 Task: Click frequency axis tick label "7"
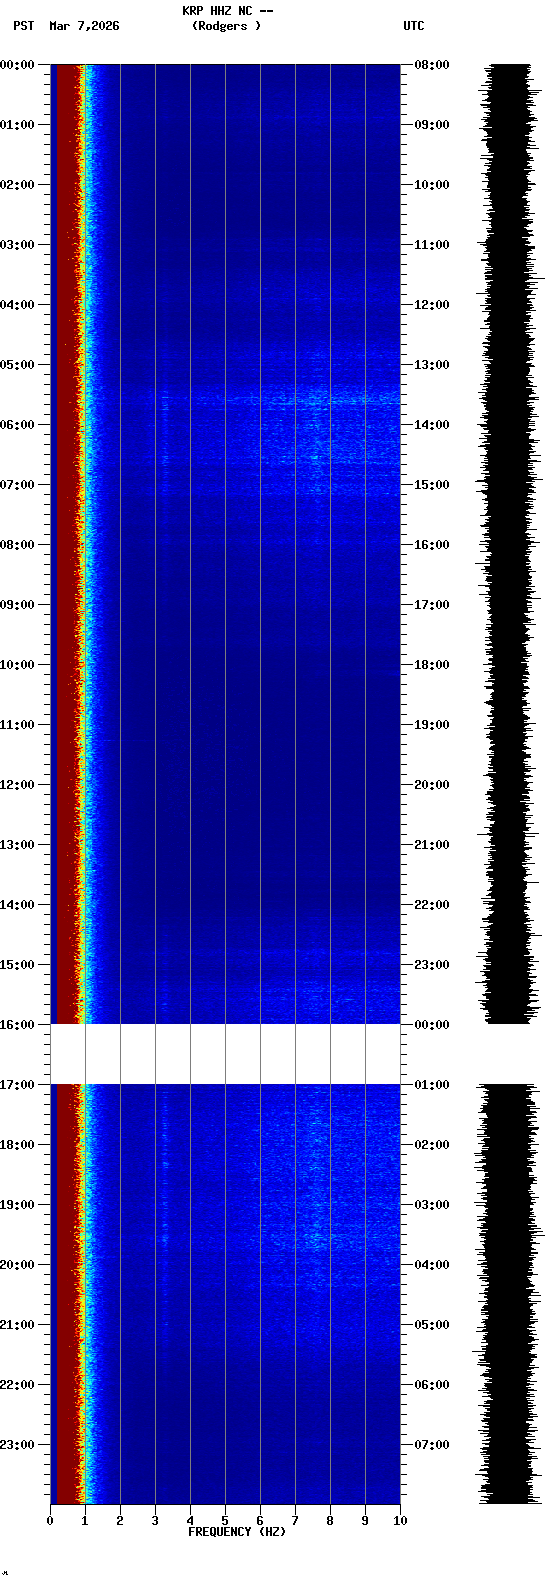click(295, 1521)
